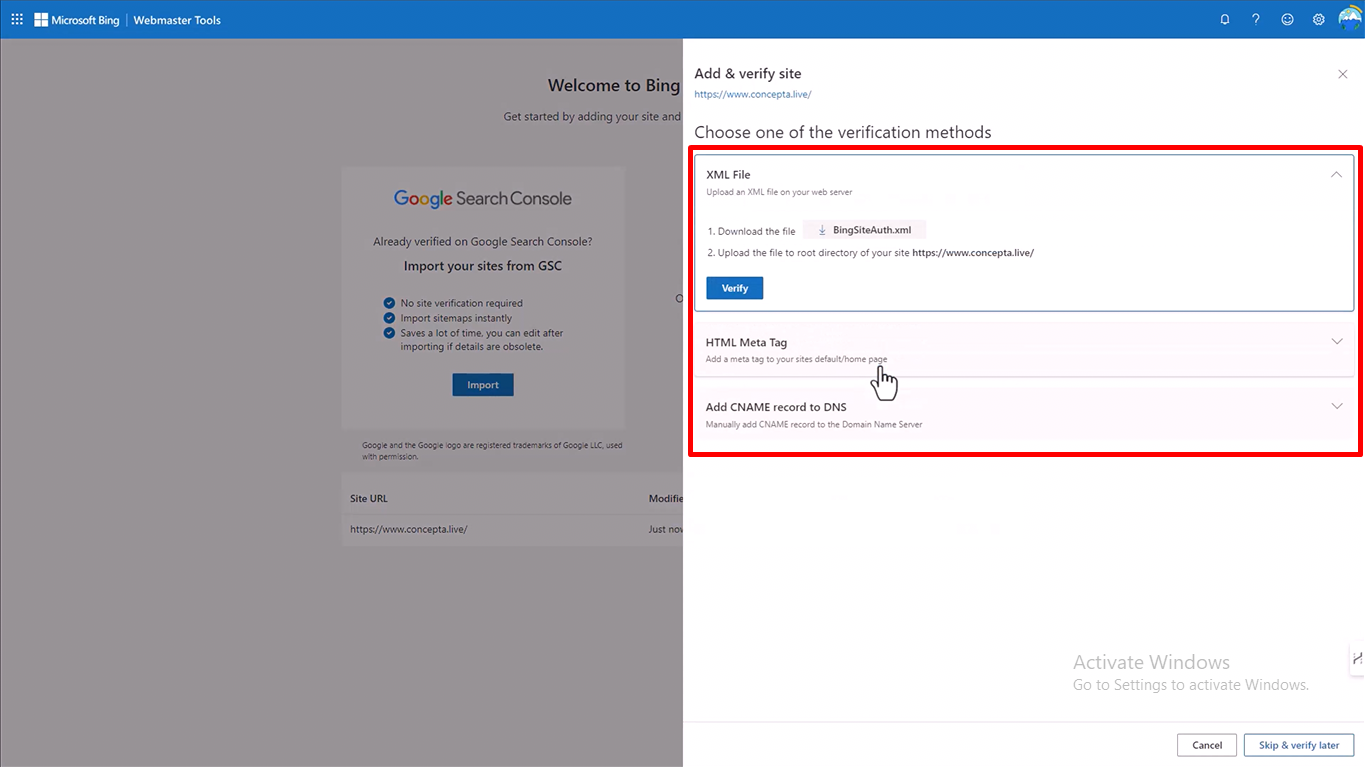Click the 'Saves a lot of time' checkmark
Screen dimensions: 1365x767
(390, 333)
